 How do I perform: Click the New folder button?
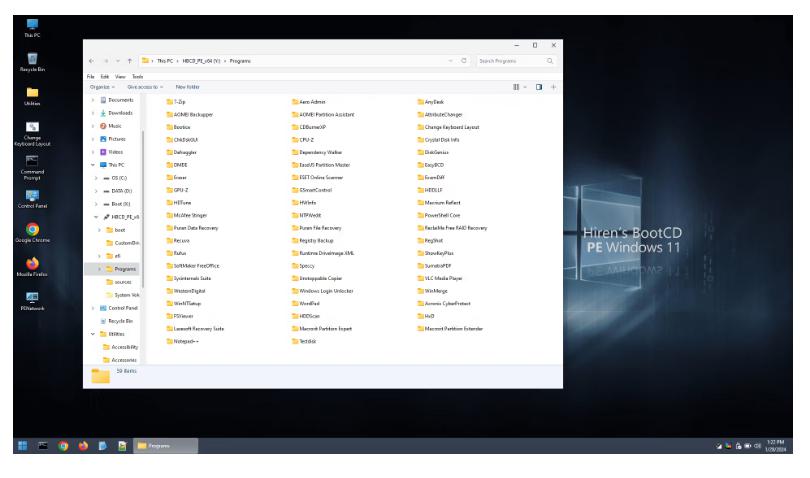click(188, 87)
